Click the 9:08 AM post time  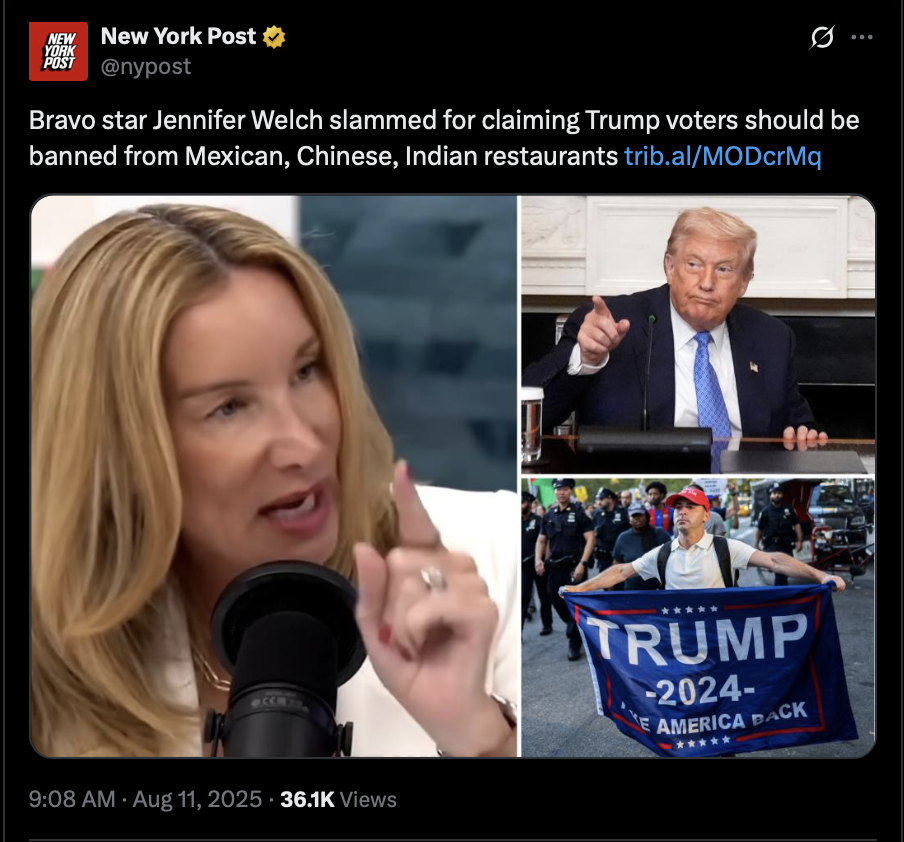click(72, 799)
